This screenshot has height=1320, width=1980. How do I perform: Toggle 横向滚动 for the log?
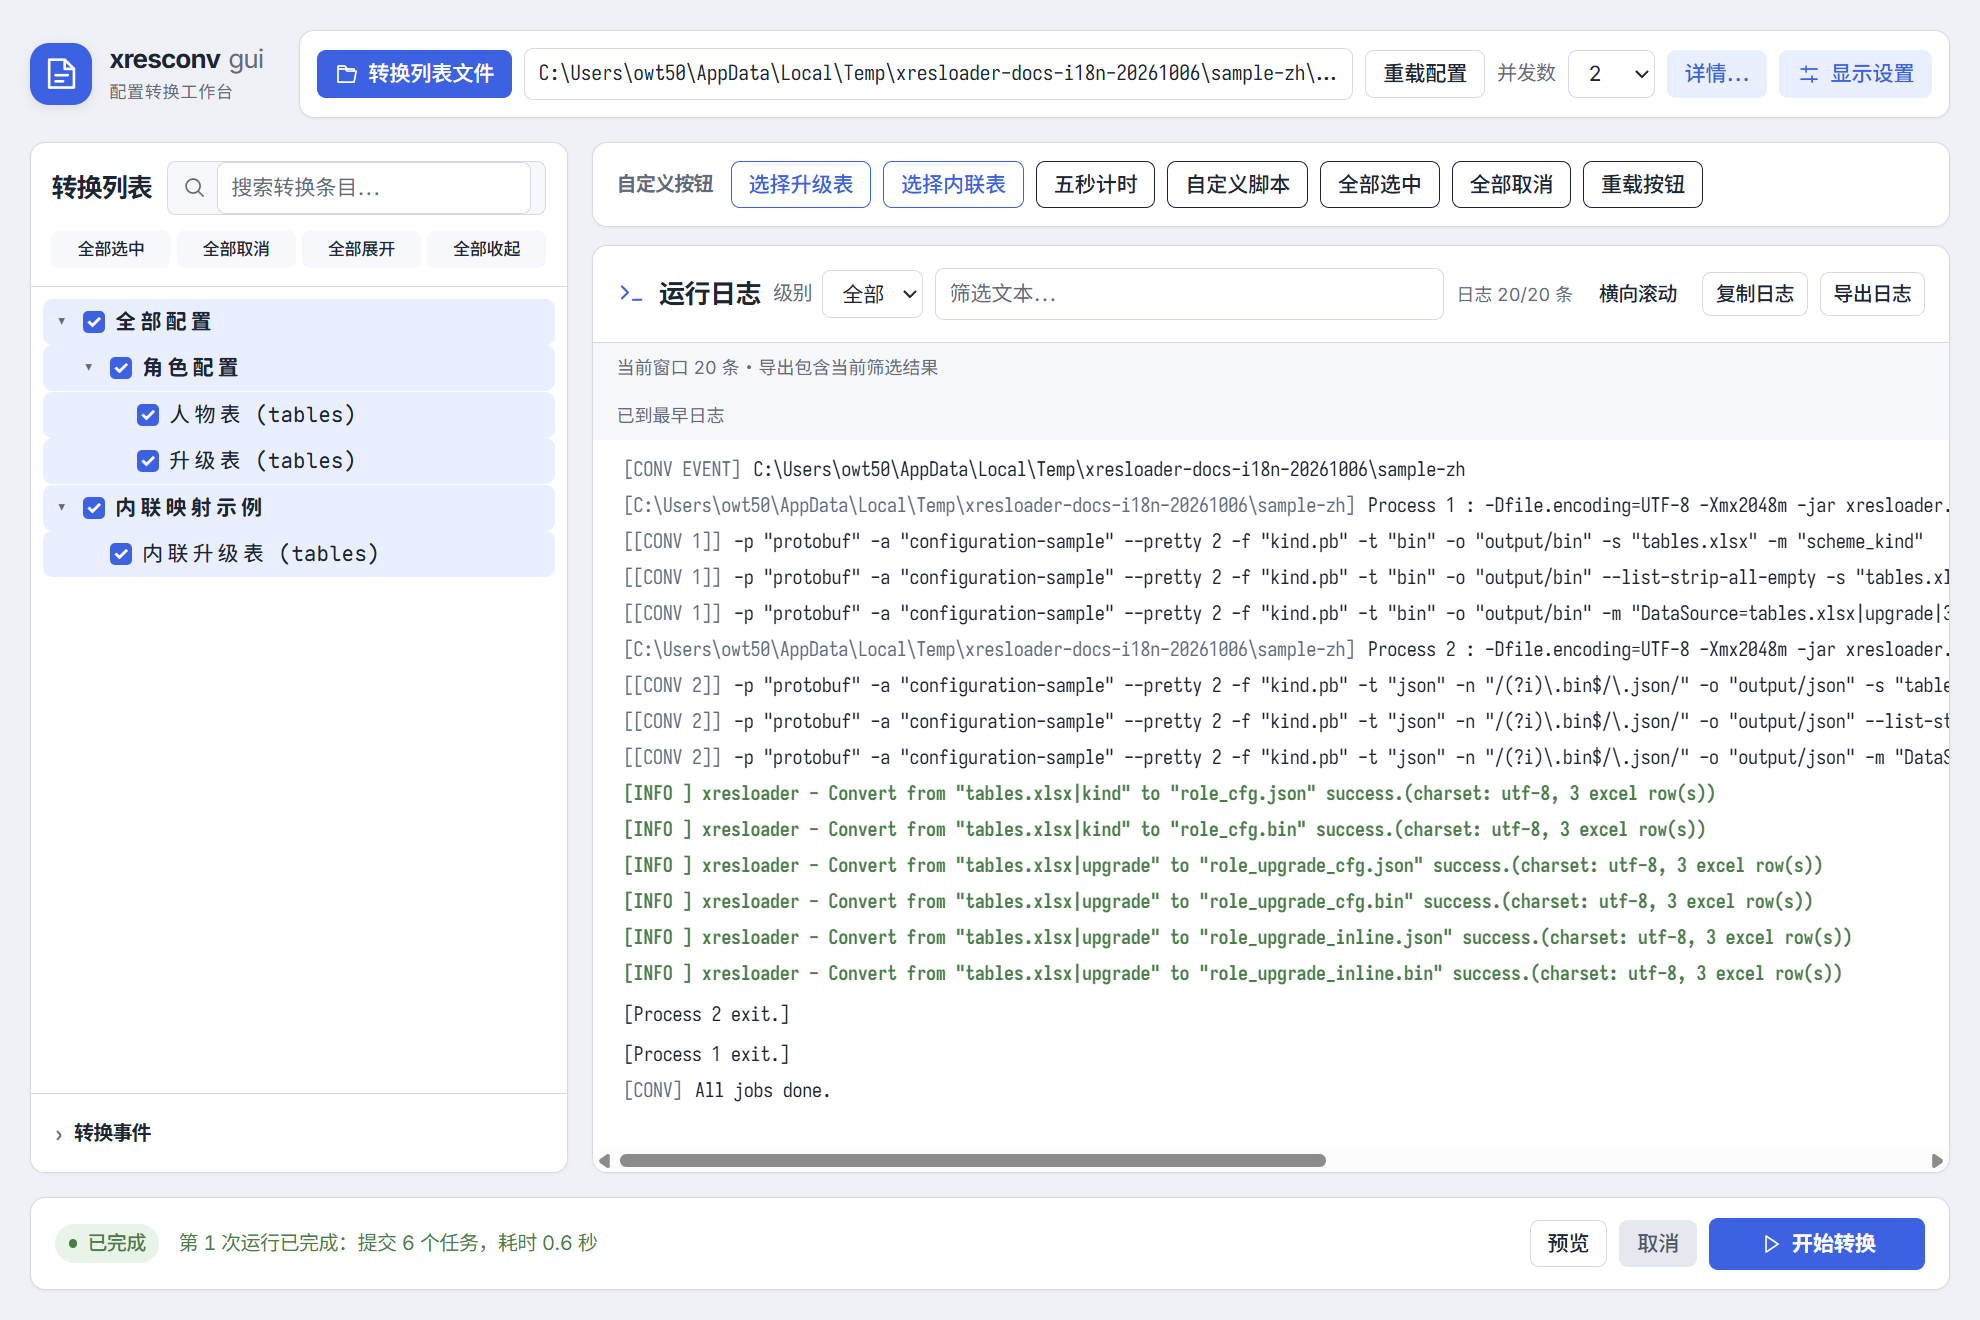pyautogui.click(x=1637, y=294)
